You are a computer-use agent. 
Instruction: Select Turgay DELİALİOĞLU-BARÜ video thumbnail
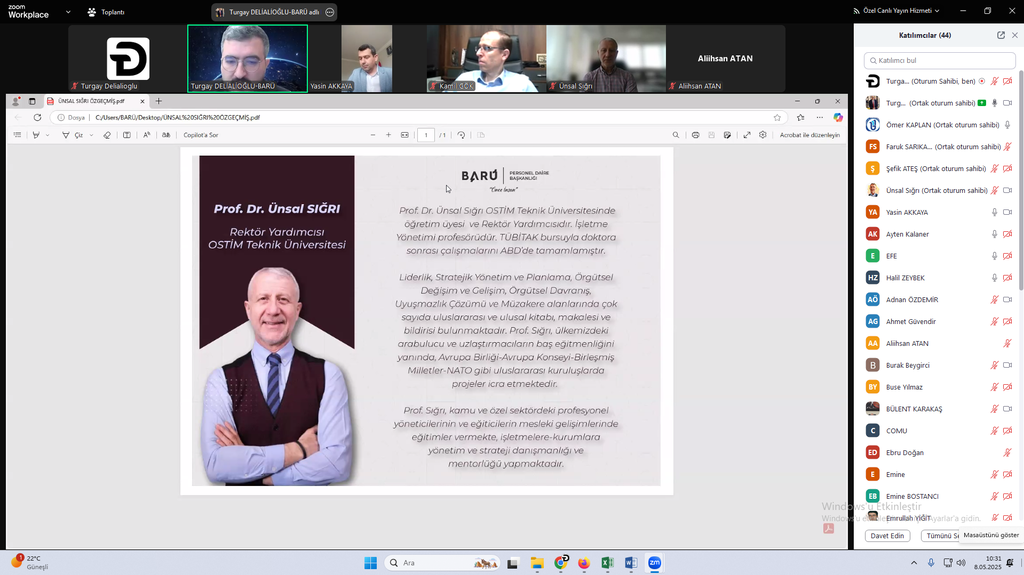248,58
